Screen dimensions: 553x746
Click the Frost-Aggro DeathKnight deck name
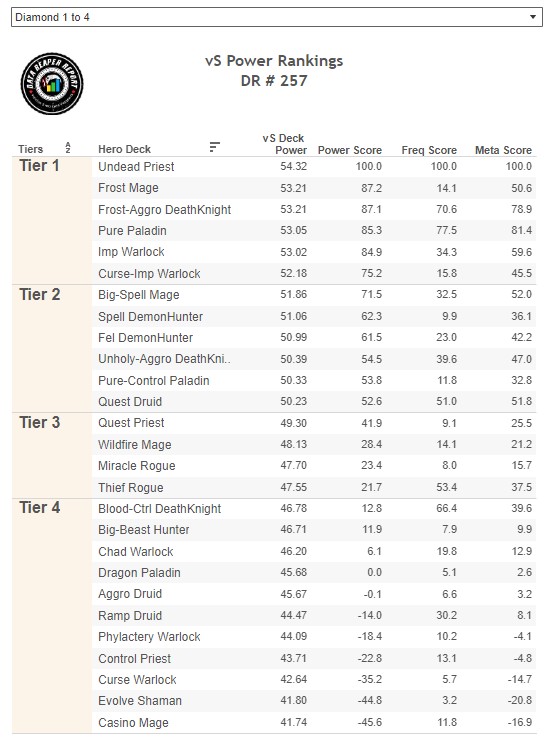pos(164,209)
